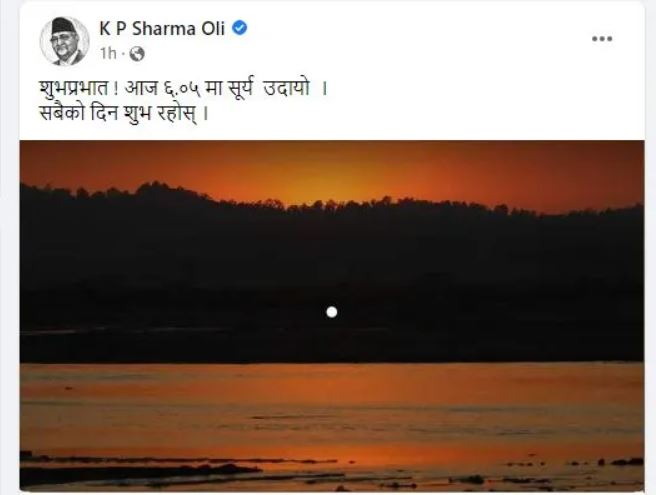656x495 pixels.
Task: Click the 1h post timestamp
Action: point(108,54)
